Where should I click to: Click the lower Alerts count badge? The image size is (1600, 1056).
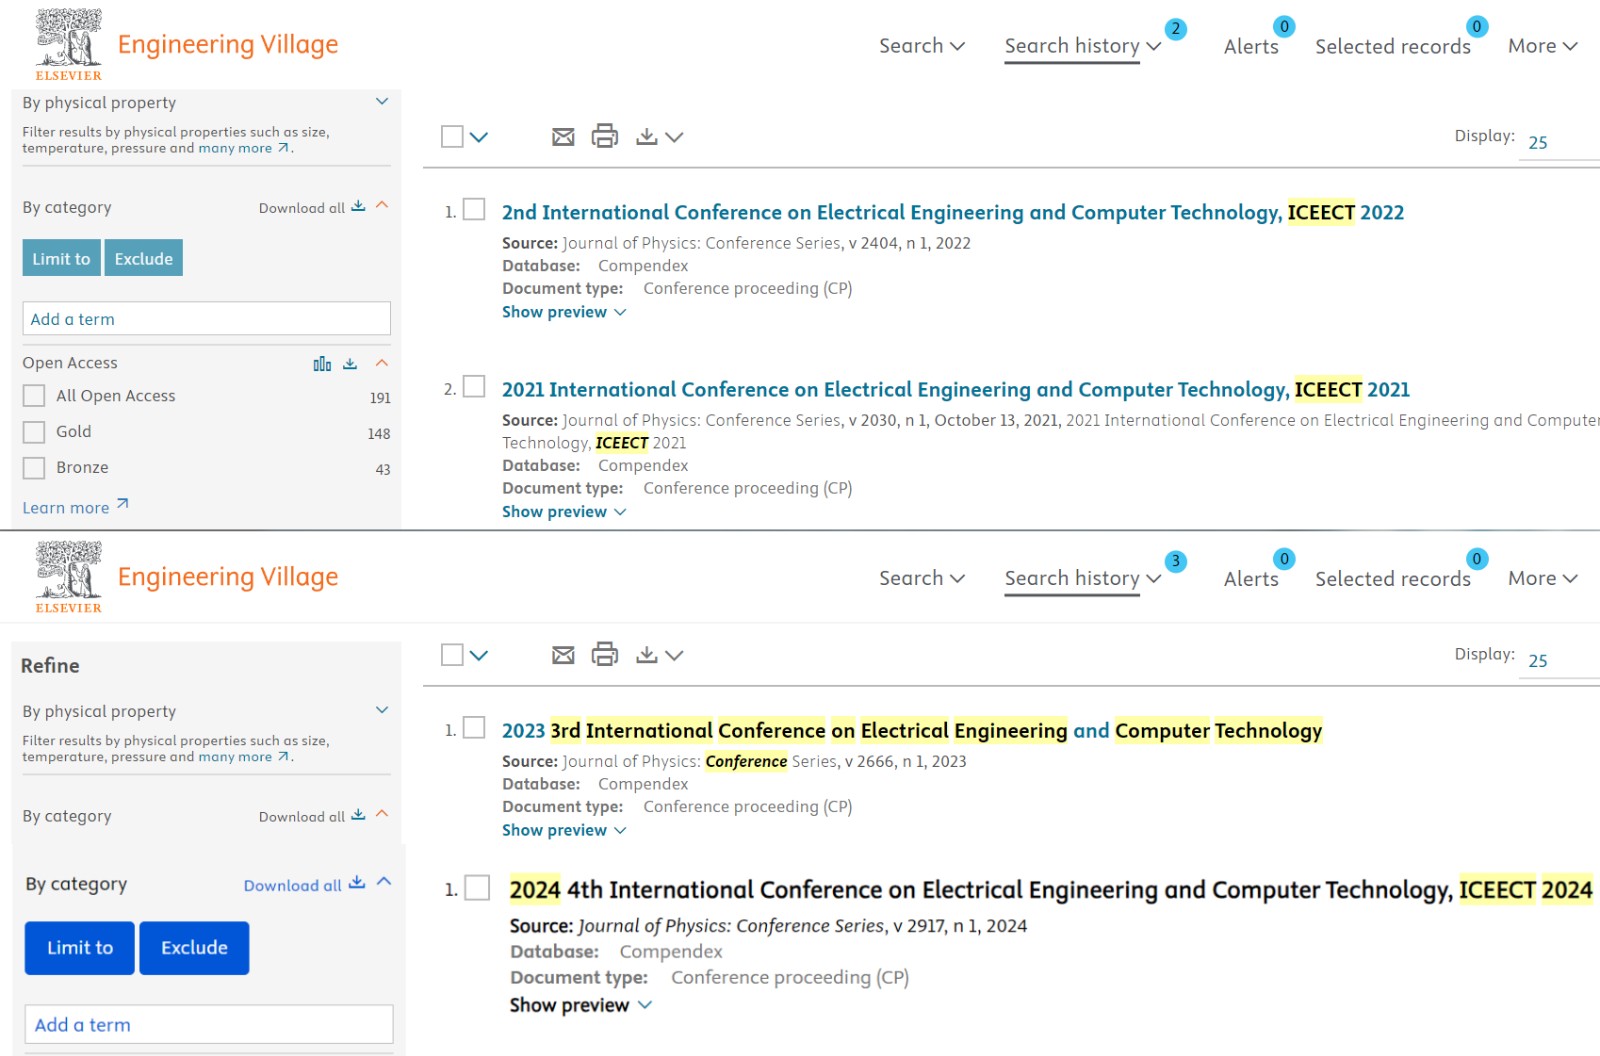1284,559
